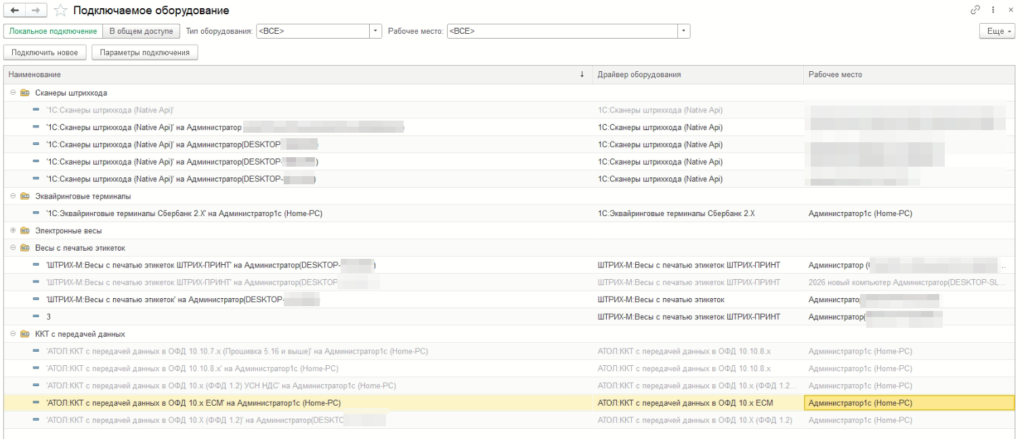Copy link using the chain icon
Viewport: 1024px width, 439px height.
pyautogui.click(x=976, y=10)
